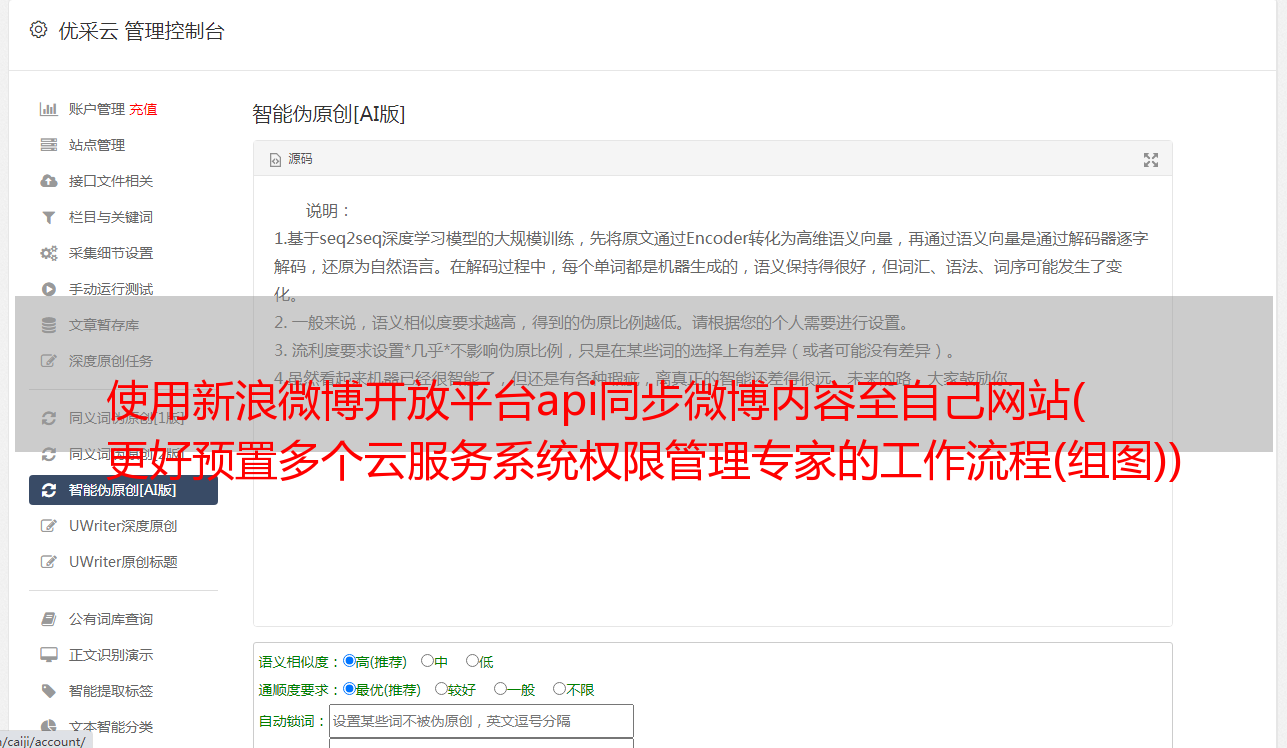Open the 智能伪原创[AI版] menu item
The width and height of the screenshot is (1287, 748).
(123, 490)
